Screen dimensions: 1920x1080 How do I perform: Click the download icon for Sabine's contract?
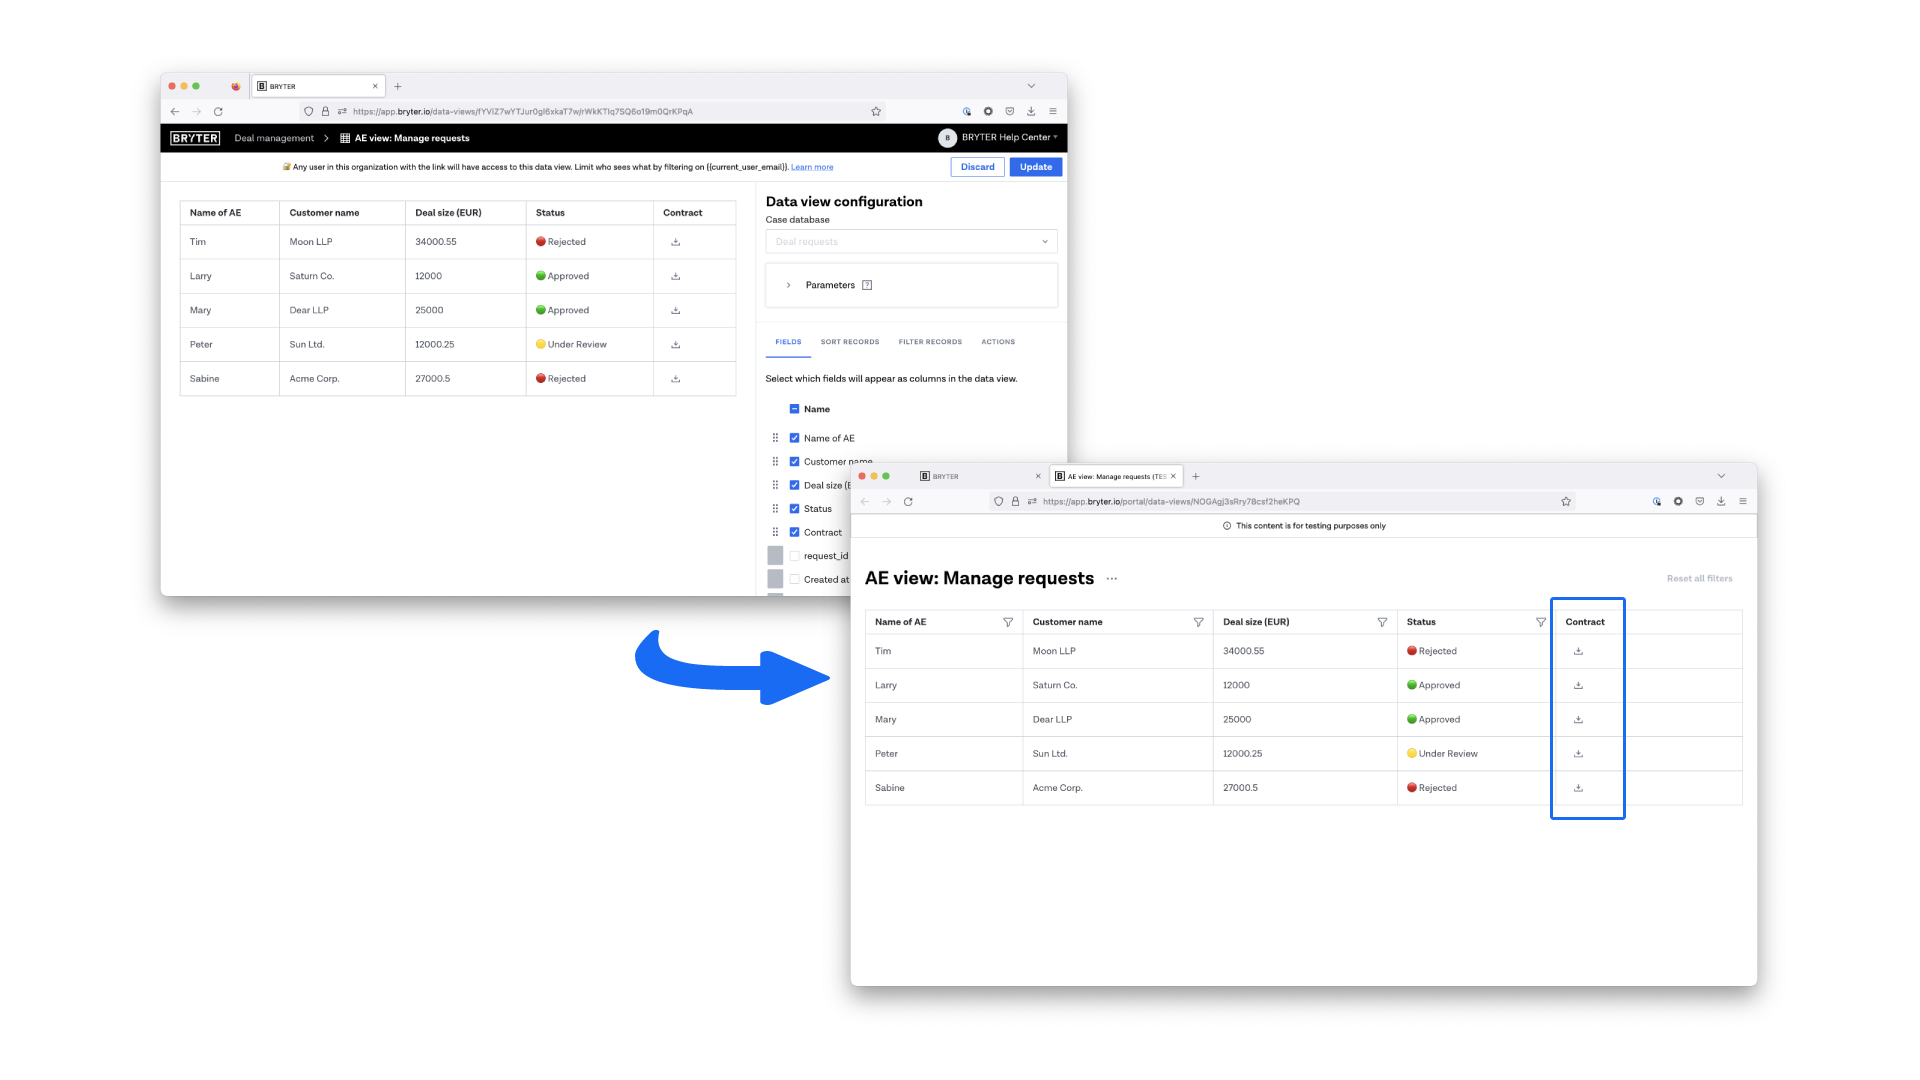[1578, 787]
